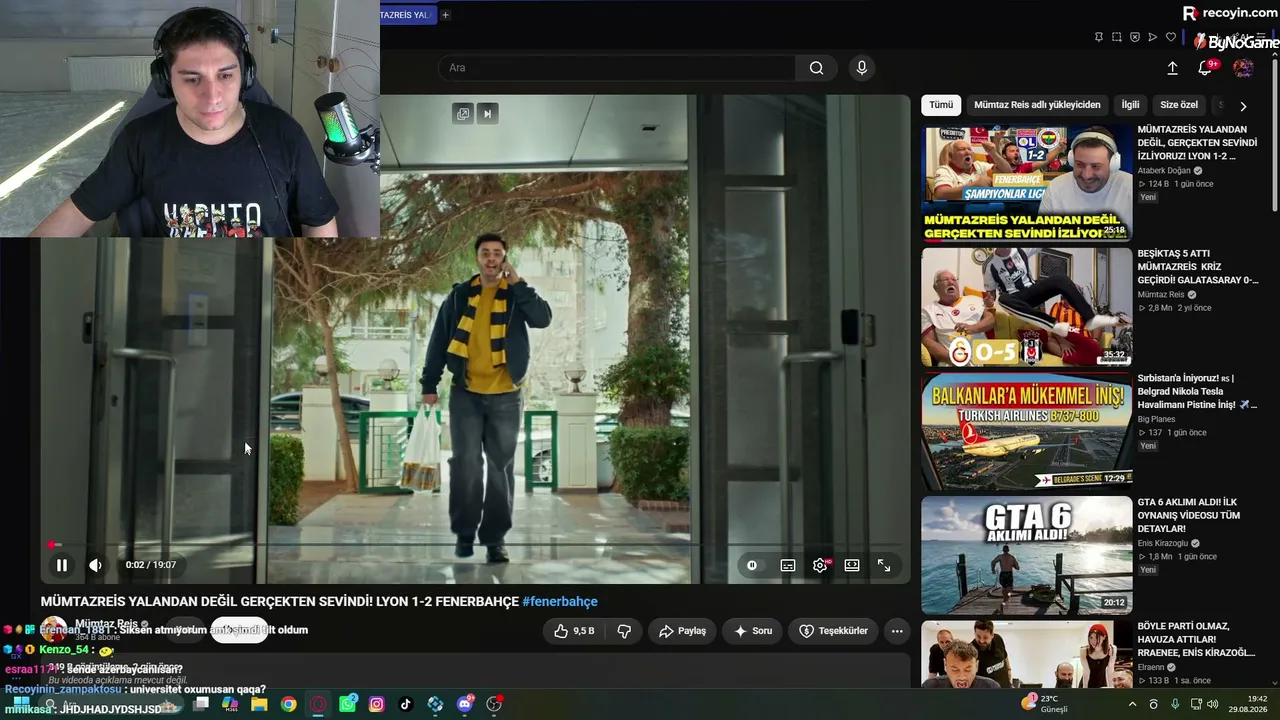Open WhatsApp from the taskbar
The width and height of the screenshot is (1280, 720).
pyautogui.click(x=347, y=704)
